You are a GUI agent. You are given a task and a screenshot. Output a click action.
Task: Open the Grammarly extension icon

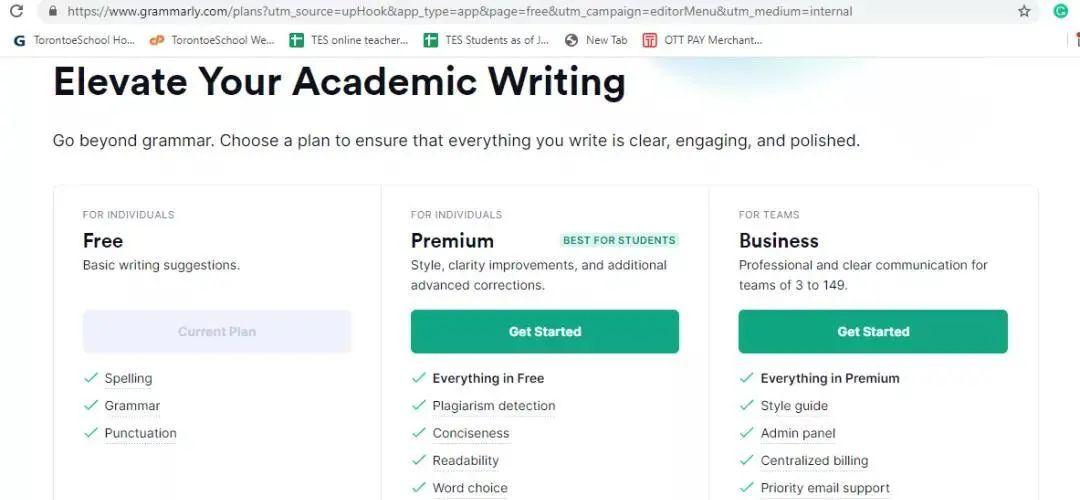tap(1060, 11)
